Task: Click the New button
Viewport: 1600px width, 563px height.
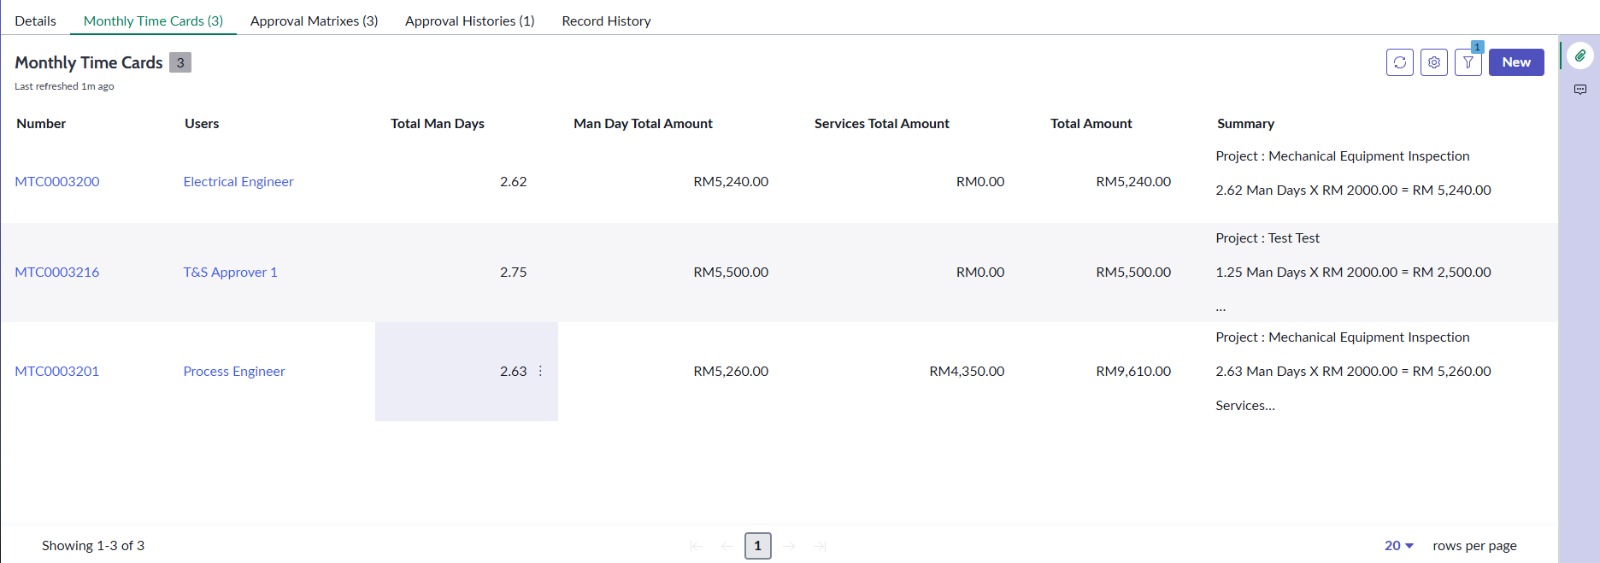Action: click(x=1516, y=62)
